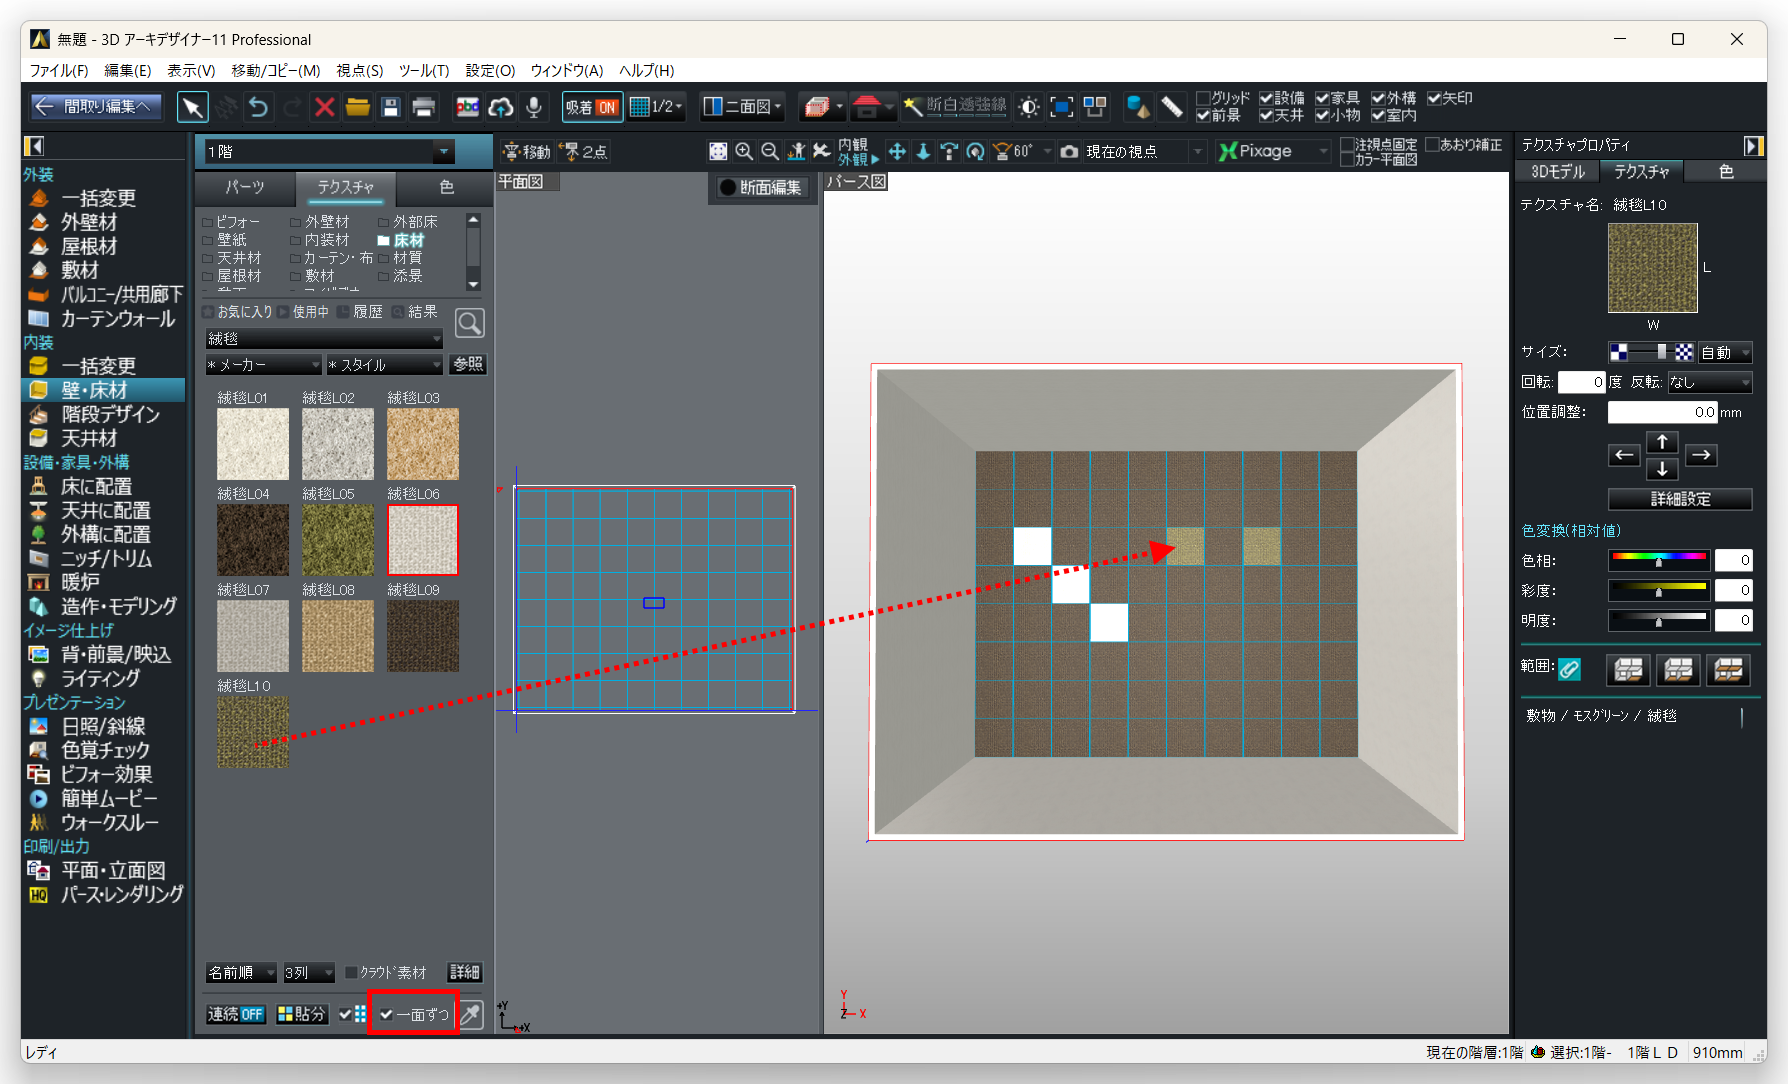Uncheck the 家具 display checkbox
Image resolution: width=1788 pixels, height=1084 pixels.
pos(1322,98)
